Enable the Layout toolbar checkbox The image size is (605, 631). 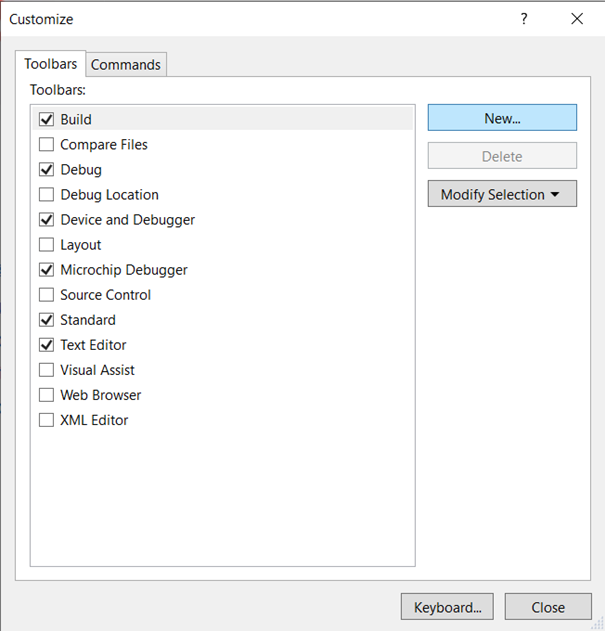[x=46, y=245]
